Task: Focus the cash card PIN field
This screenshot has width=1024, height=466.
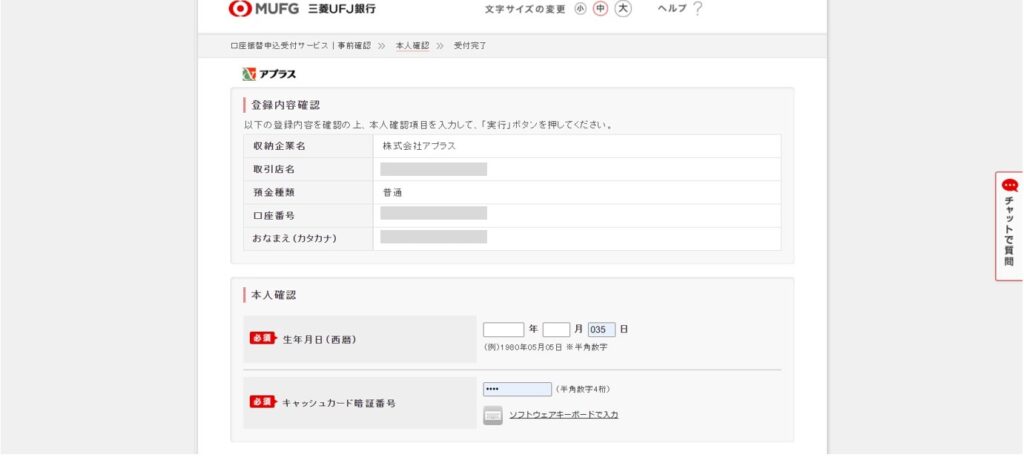Action: pos(517,389)
